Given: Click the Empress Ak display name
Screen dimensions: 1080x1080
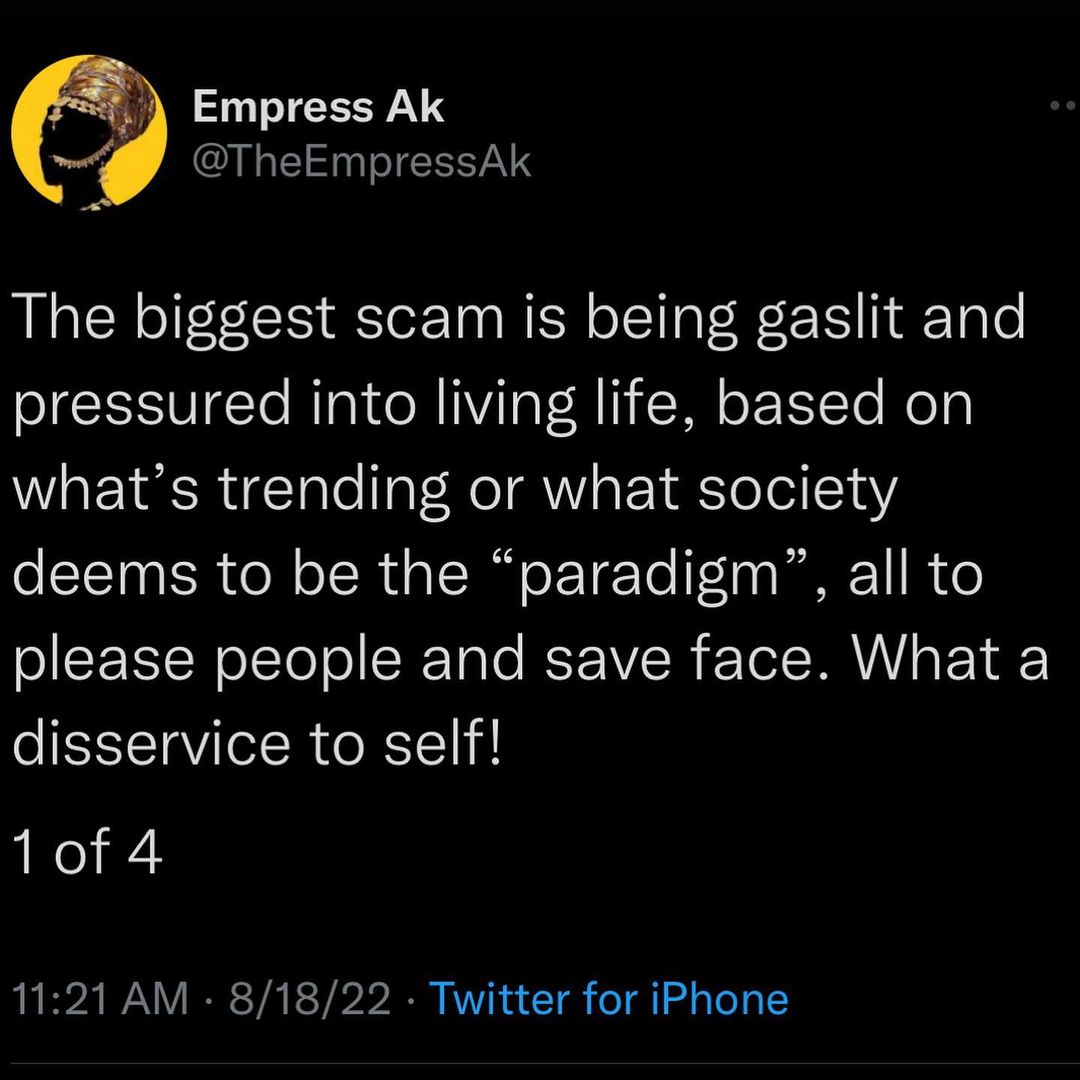Looking at the screenshot, I should [x=318, y=106].
